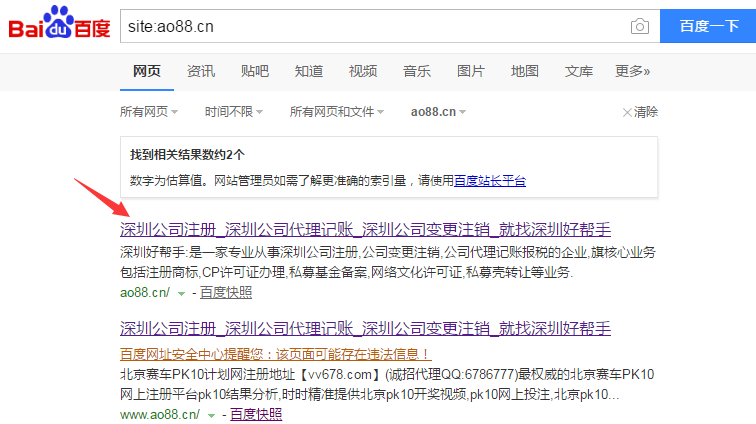Open 百度快照 for the ao88.cn/ result
The height and width of the screenshot is (424, 756).
click(226, 293)
